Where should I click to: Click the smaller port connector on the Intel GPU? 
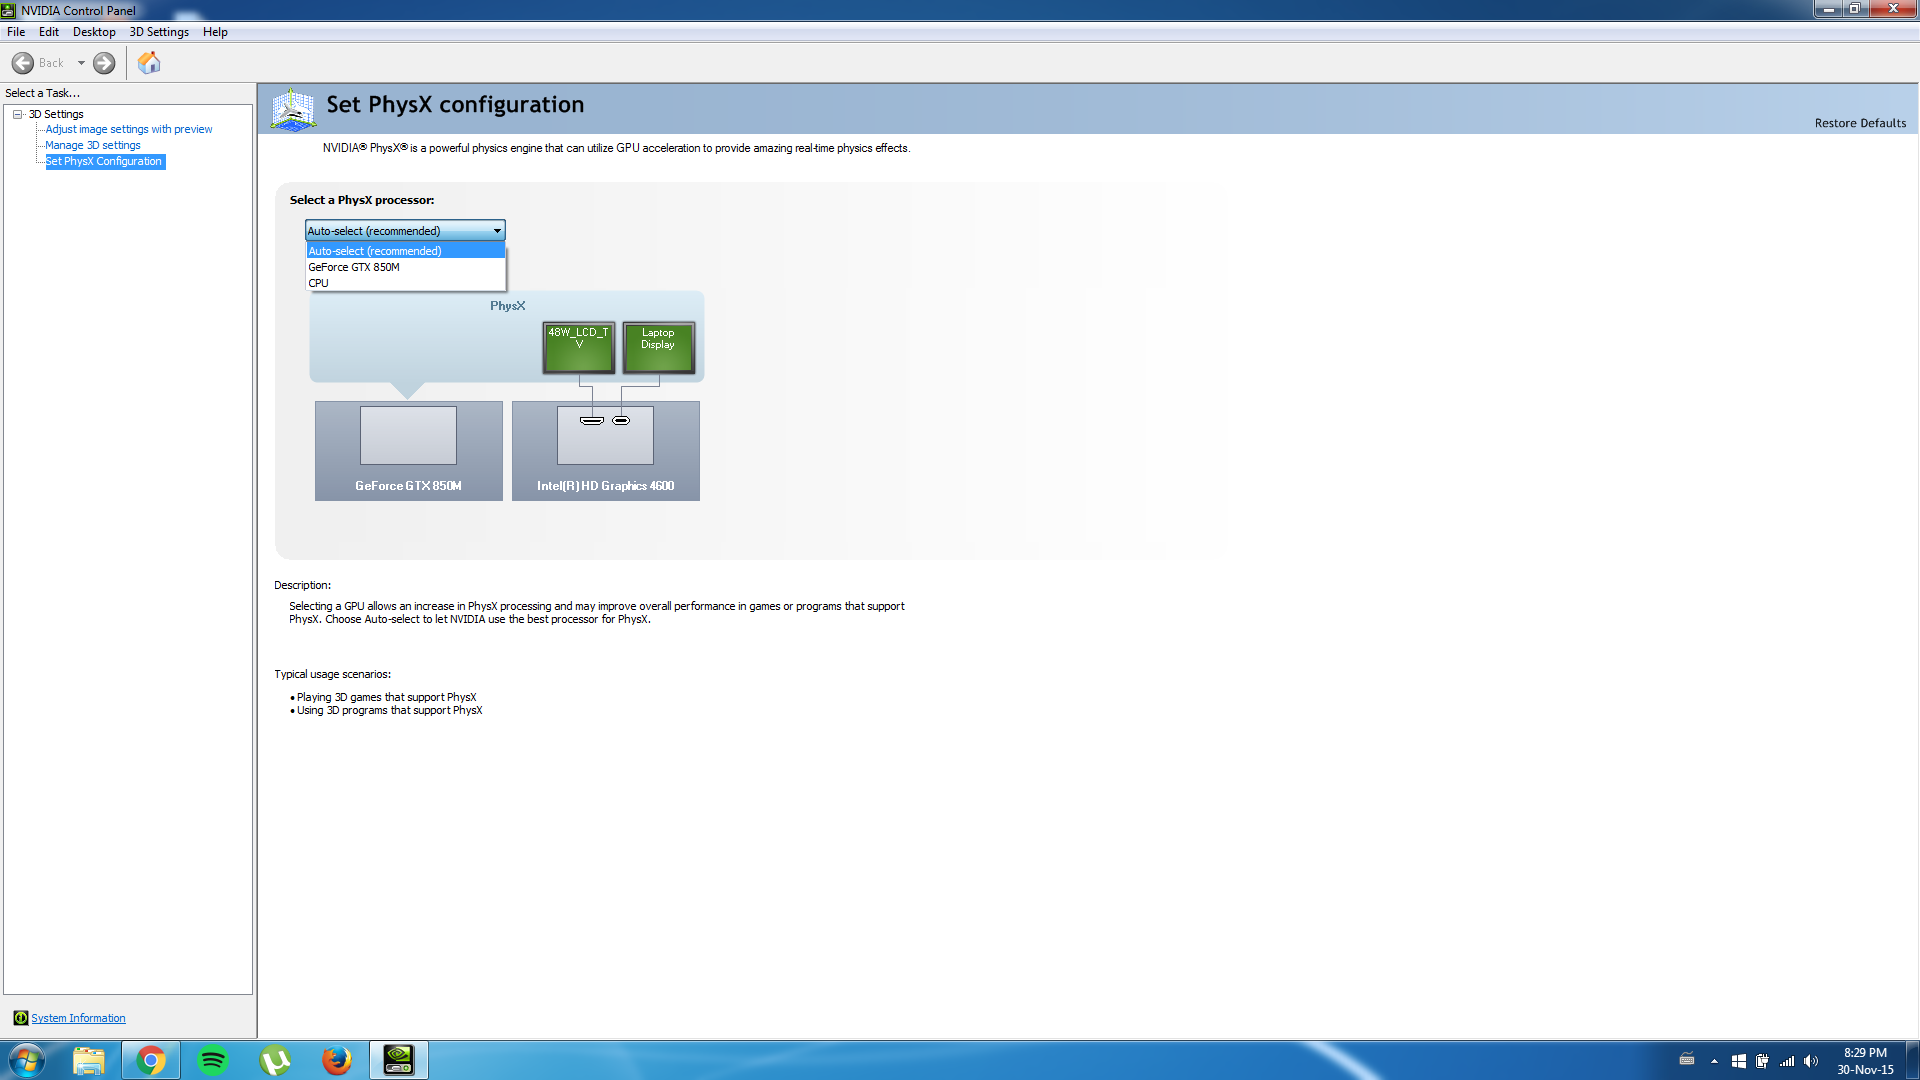[621, 421]
